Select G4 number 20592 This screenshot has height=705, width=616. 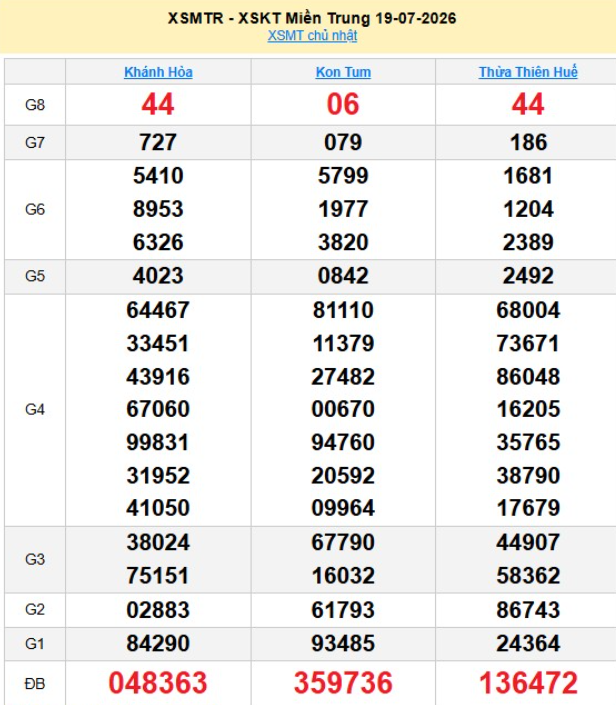tap(343, 475)
